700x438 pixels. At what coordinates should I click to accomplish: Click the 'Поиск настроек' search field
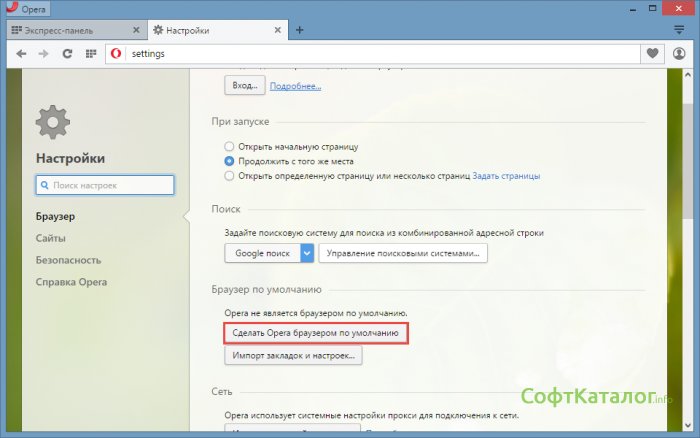click(x=105, y=185)
